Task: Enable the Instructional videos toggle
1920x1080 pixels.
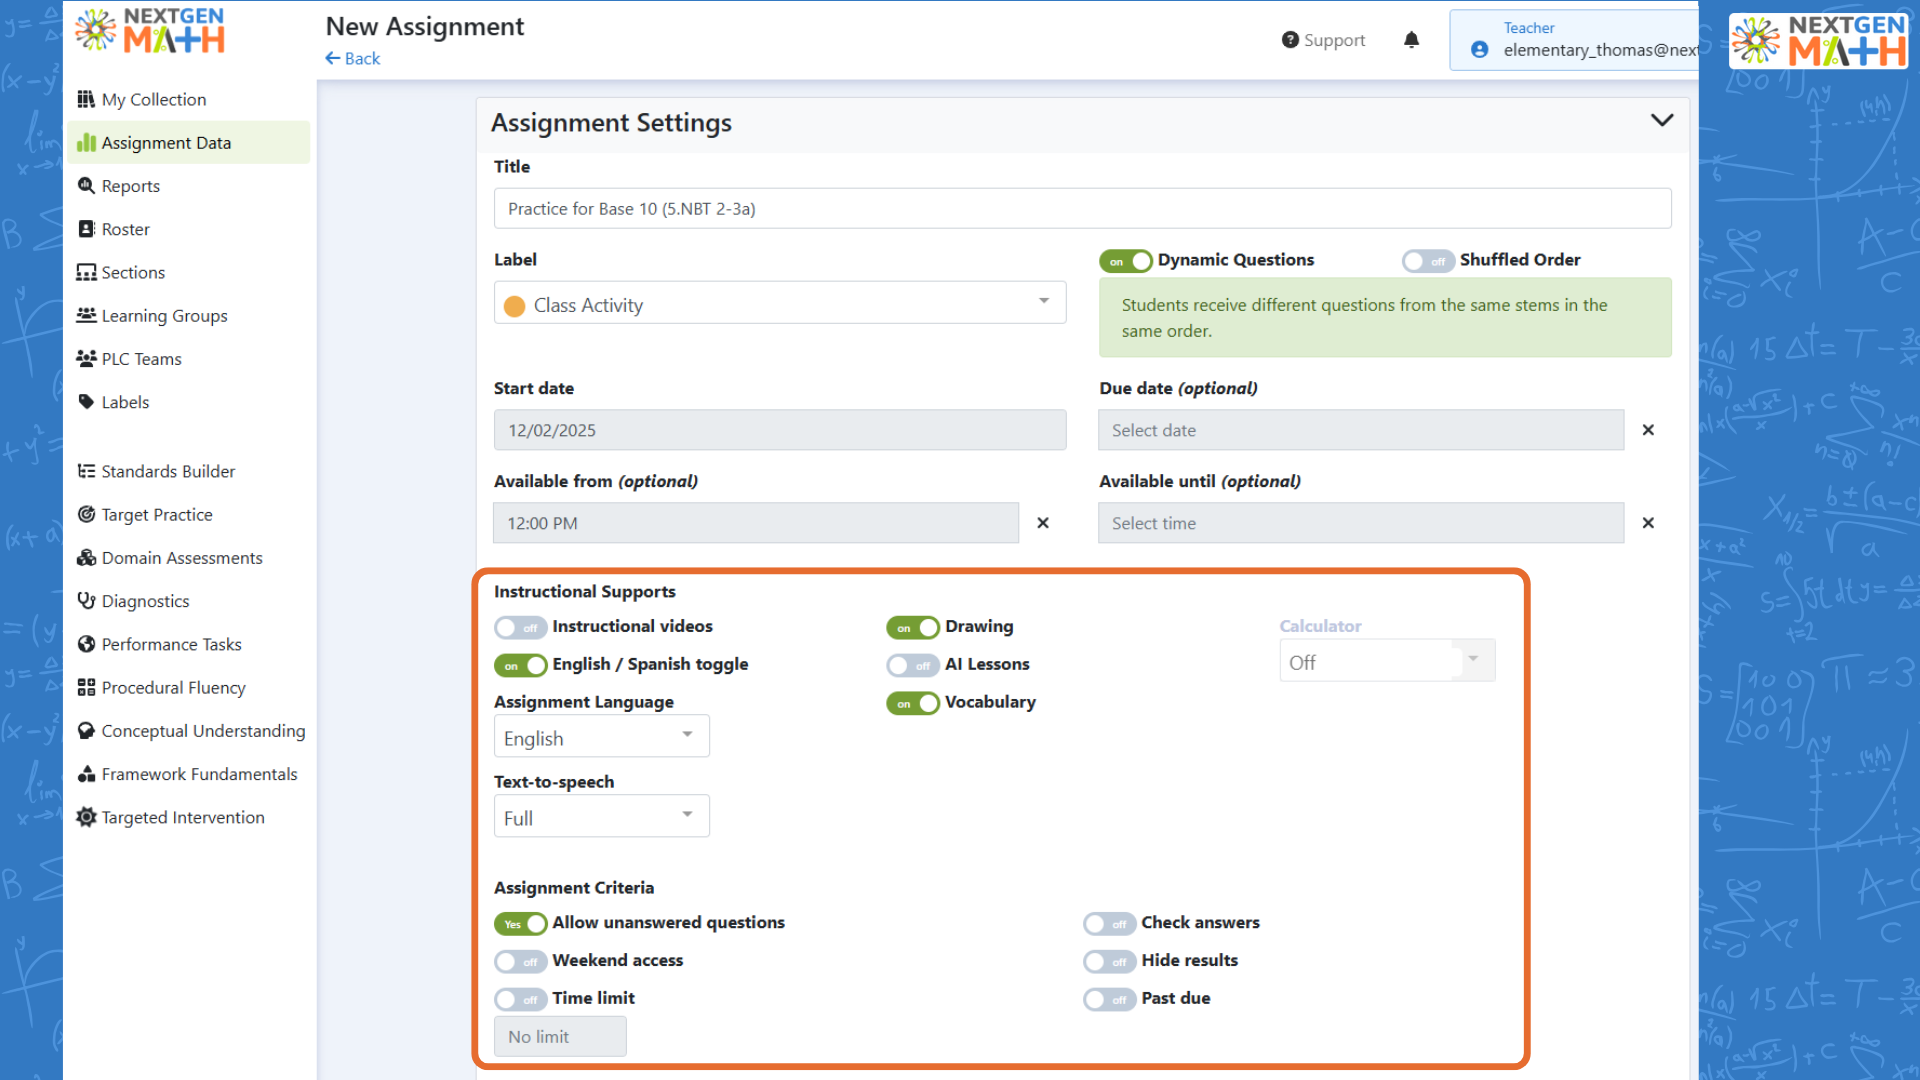Action: coord(520,627)
